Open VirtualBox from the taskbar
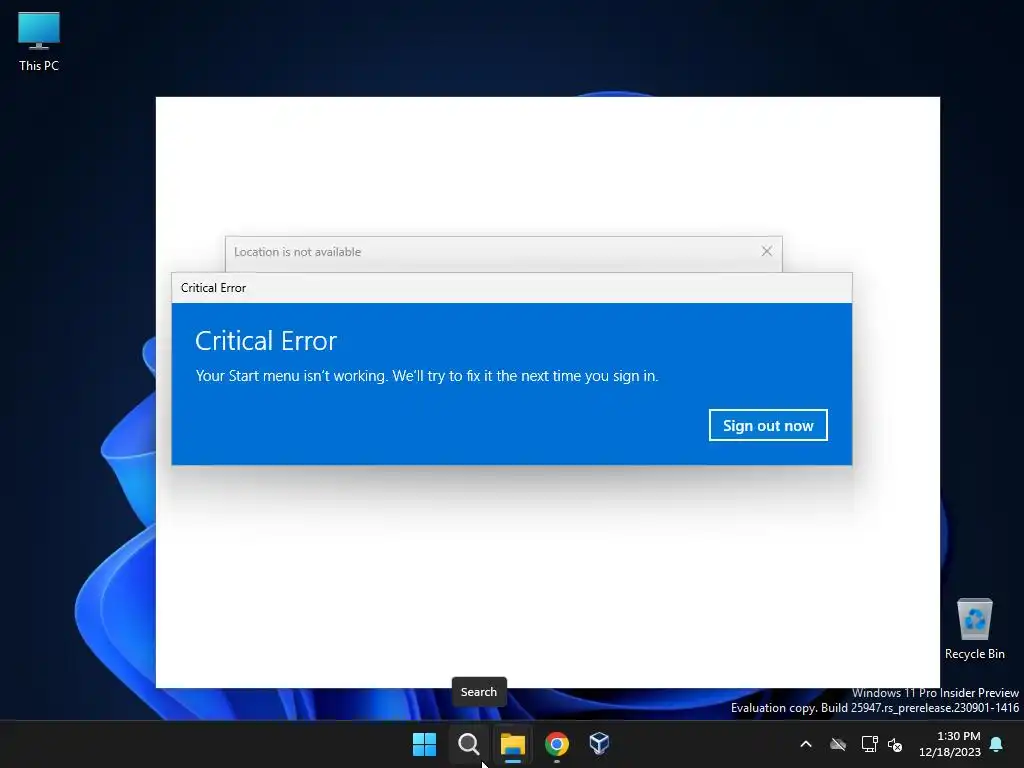This screenshot has height=768, width=1024. 600,744
